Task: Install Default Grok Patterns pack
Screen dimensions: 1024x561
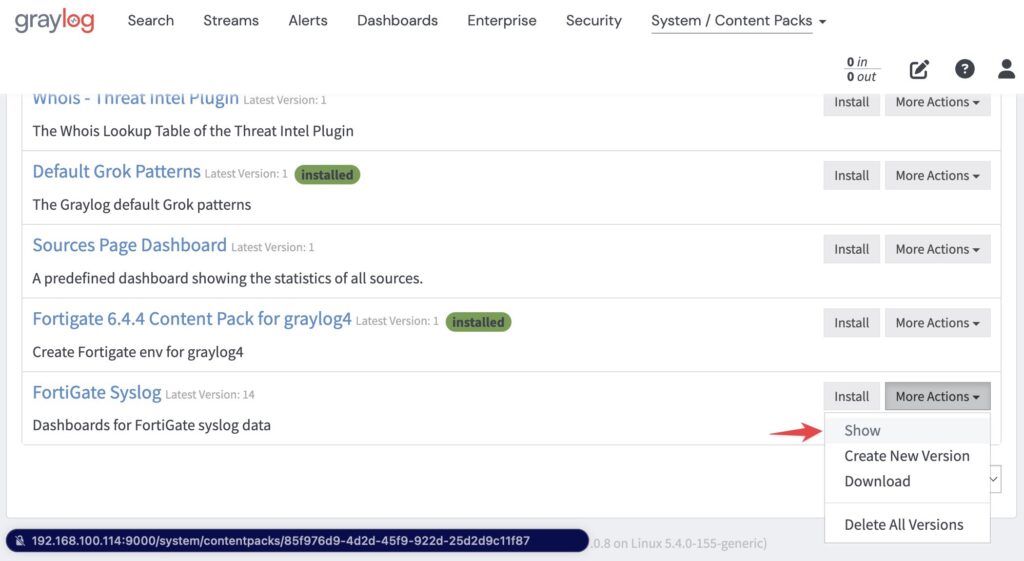Action: coord(852,176)
